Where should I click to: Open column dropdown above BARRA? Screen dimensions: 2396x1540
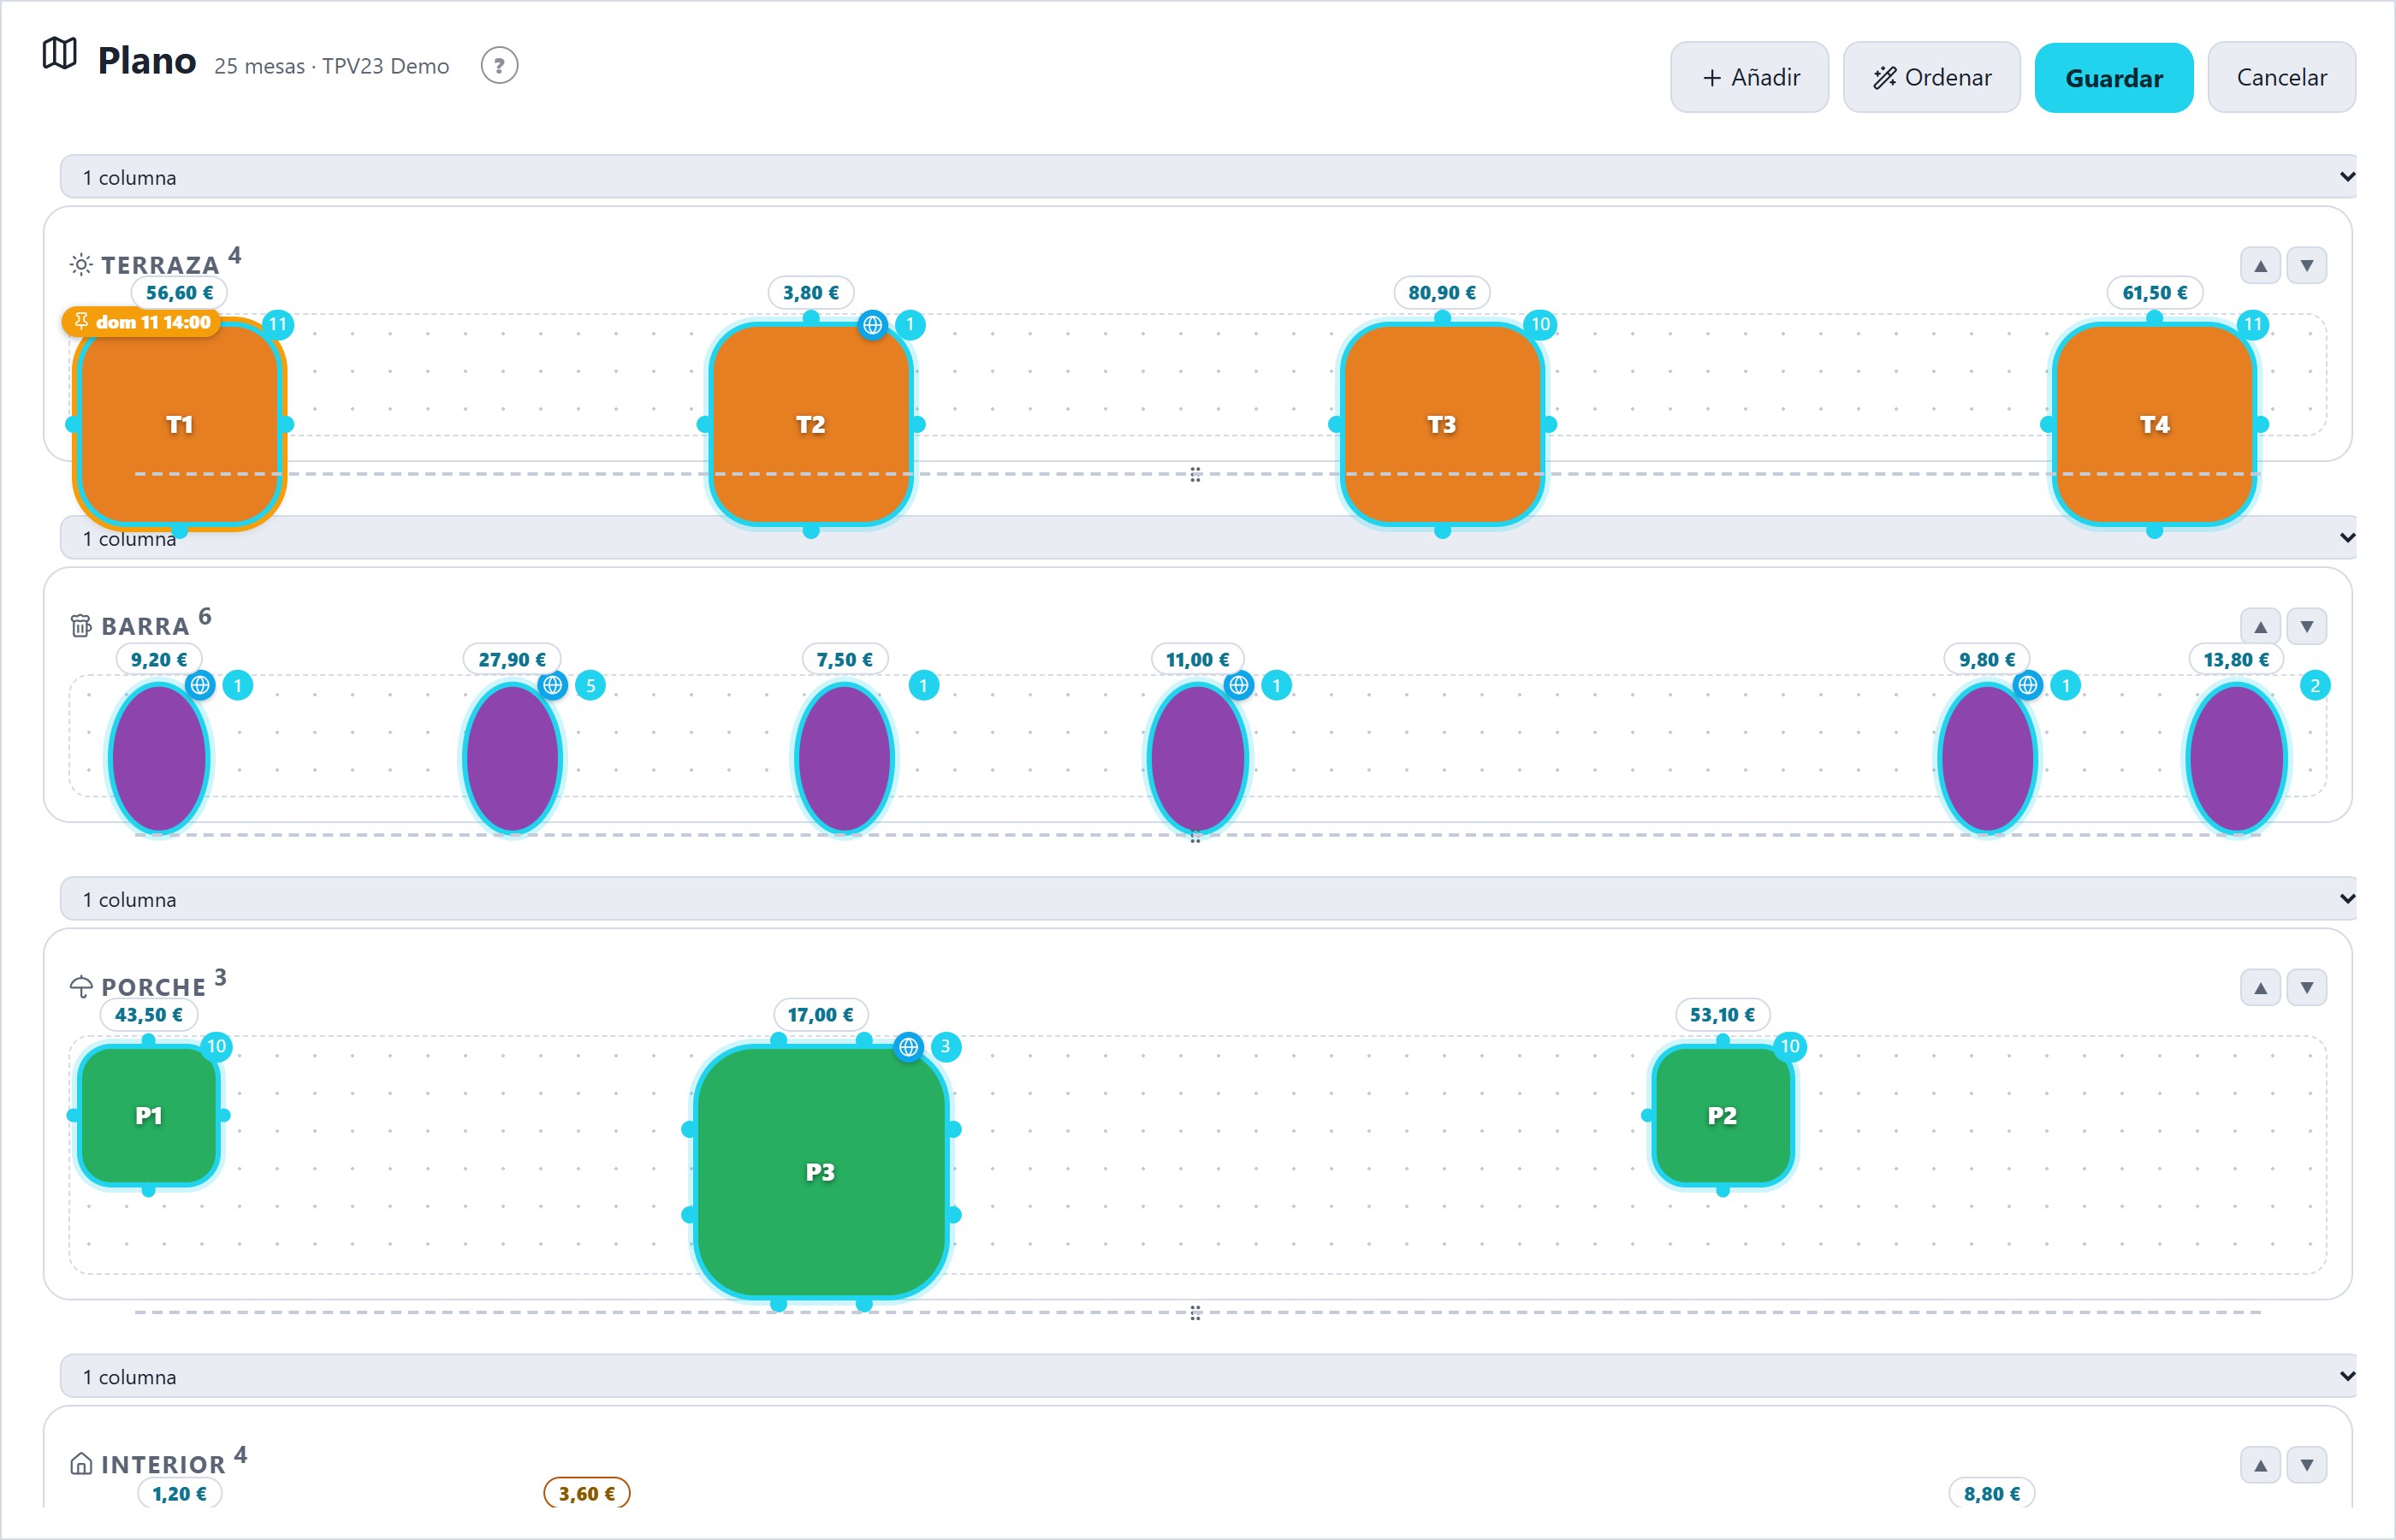pos(1208,538)
